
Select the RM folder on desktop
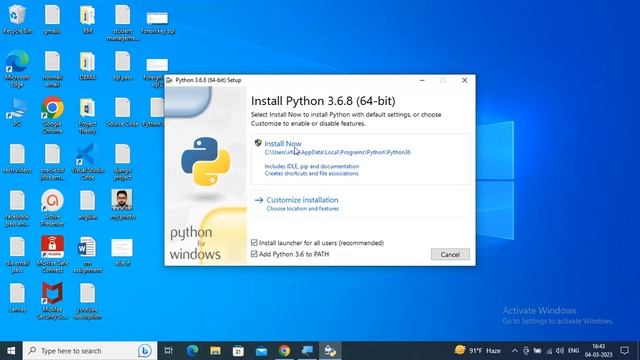[x=87, y=19]
